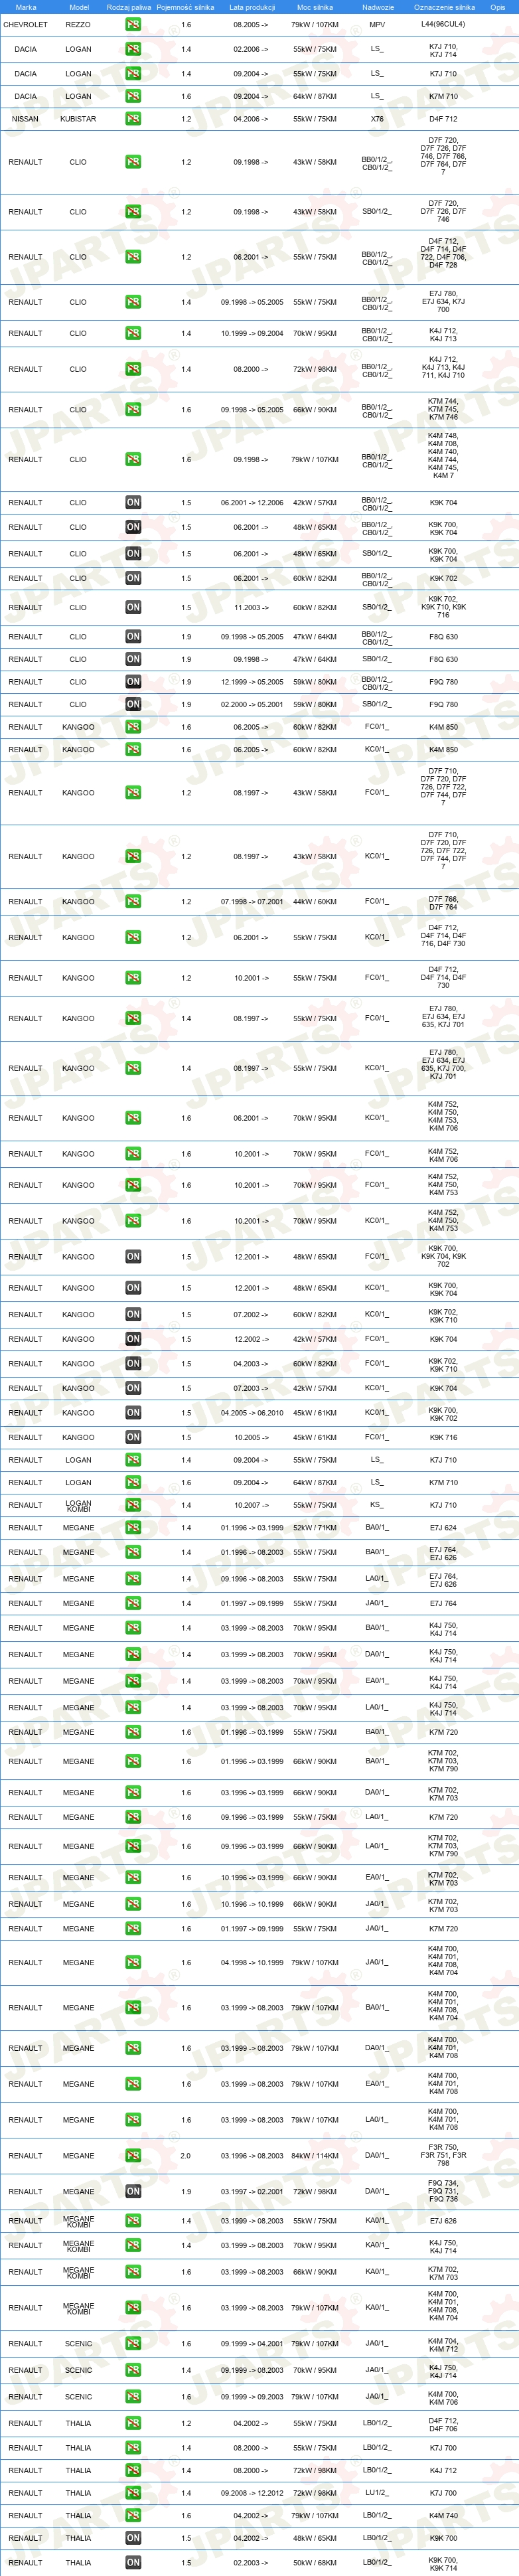This screenshot has height=2576, width=519.
Task: Select diesel icon for Kangoo 04.2003 row
Action: tap(133, 1363)
